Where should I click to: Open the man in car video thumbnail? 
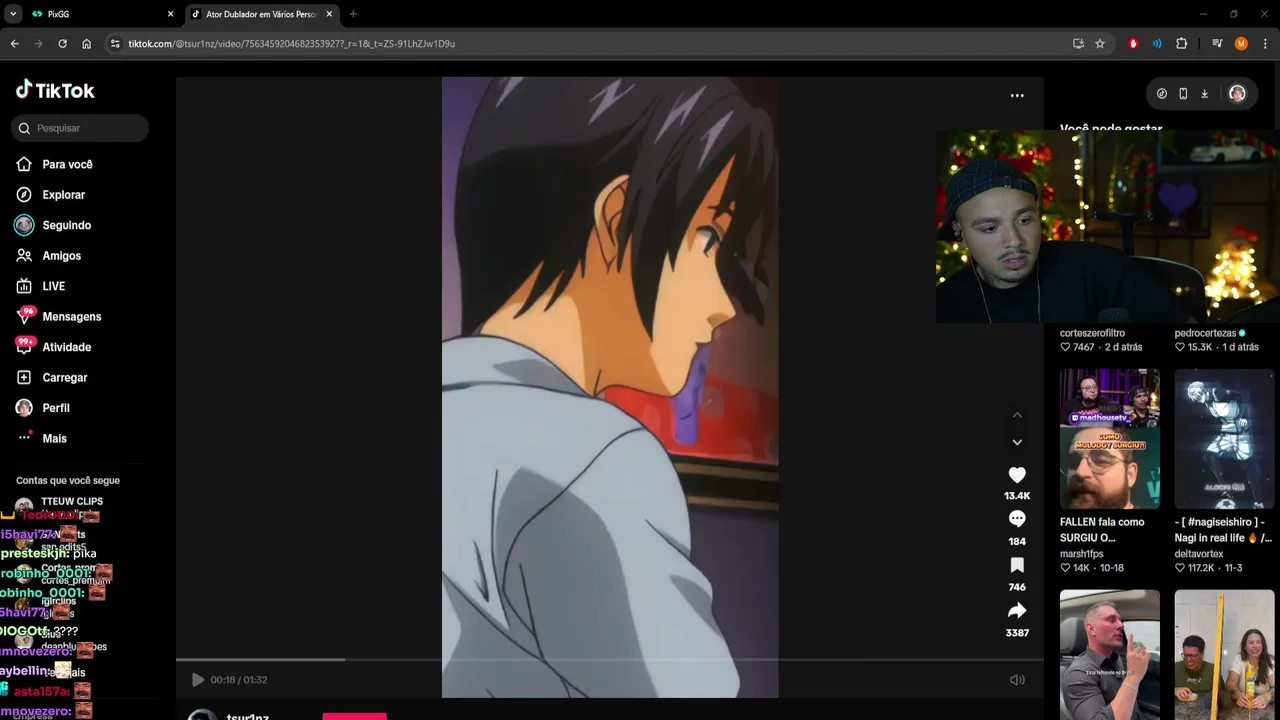[1110, 655]
